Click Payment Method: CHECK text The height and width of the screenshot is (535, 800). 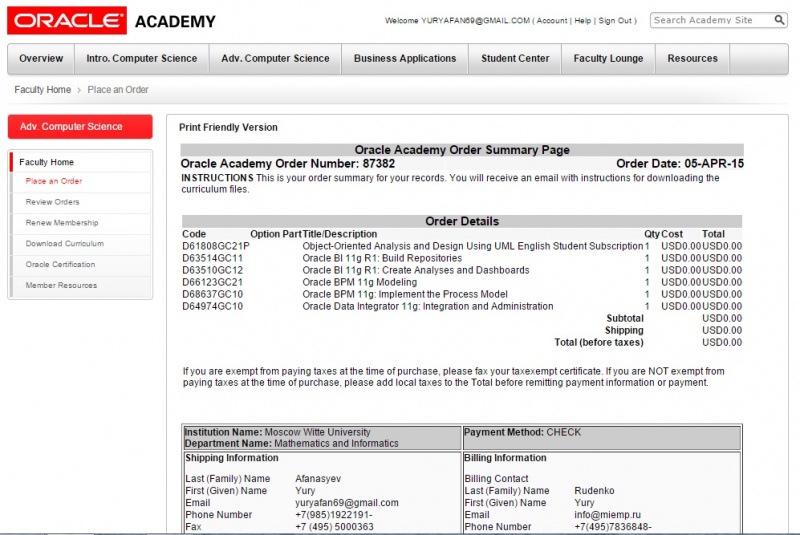click(x=522, y=432)
